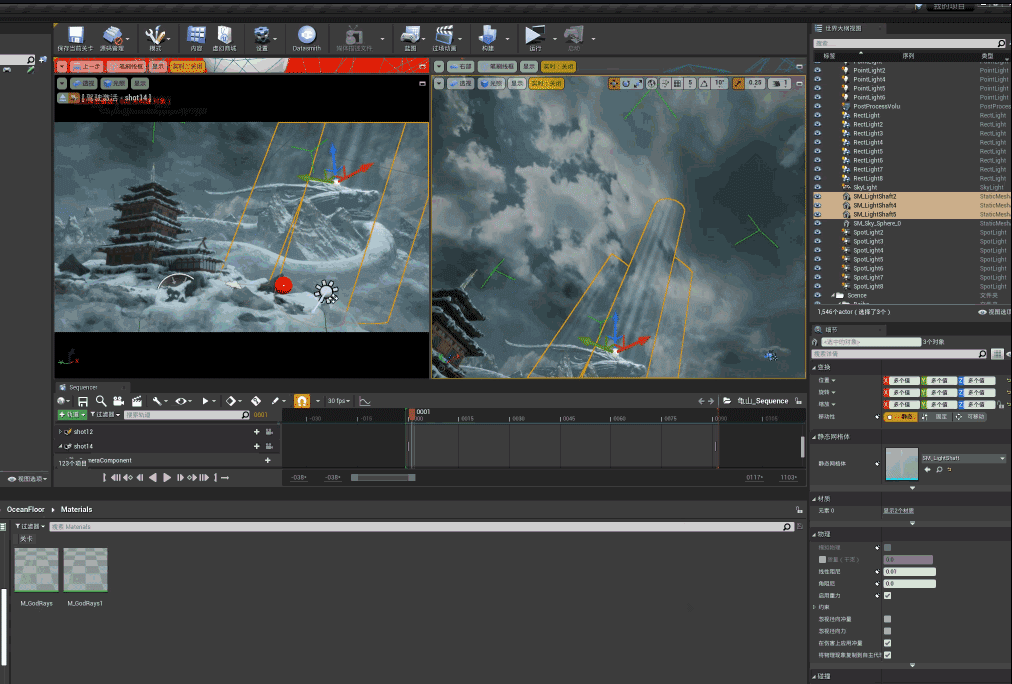The width and height of the screenshot is (1012, 684).
Task: Click the Sequencer timeline range scrollbar
Action: (383, 478)
